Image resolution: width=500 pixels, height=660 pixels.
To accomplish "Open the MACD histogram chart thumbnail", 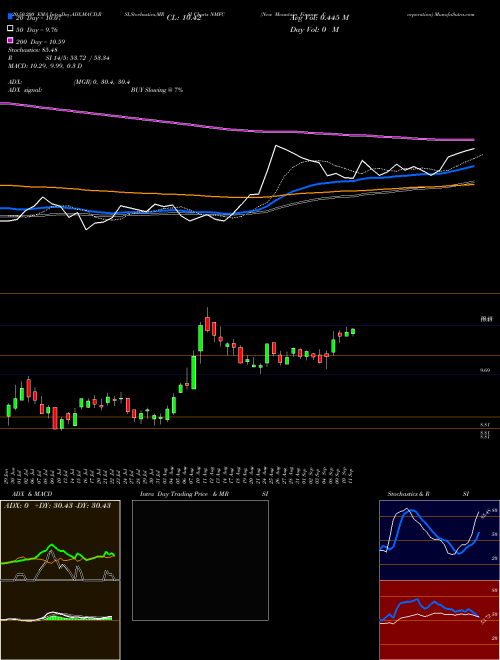I will point(60,620).
